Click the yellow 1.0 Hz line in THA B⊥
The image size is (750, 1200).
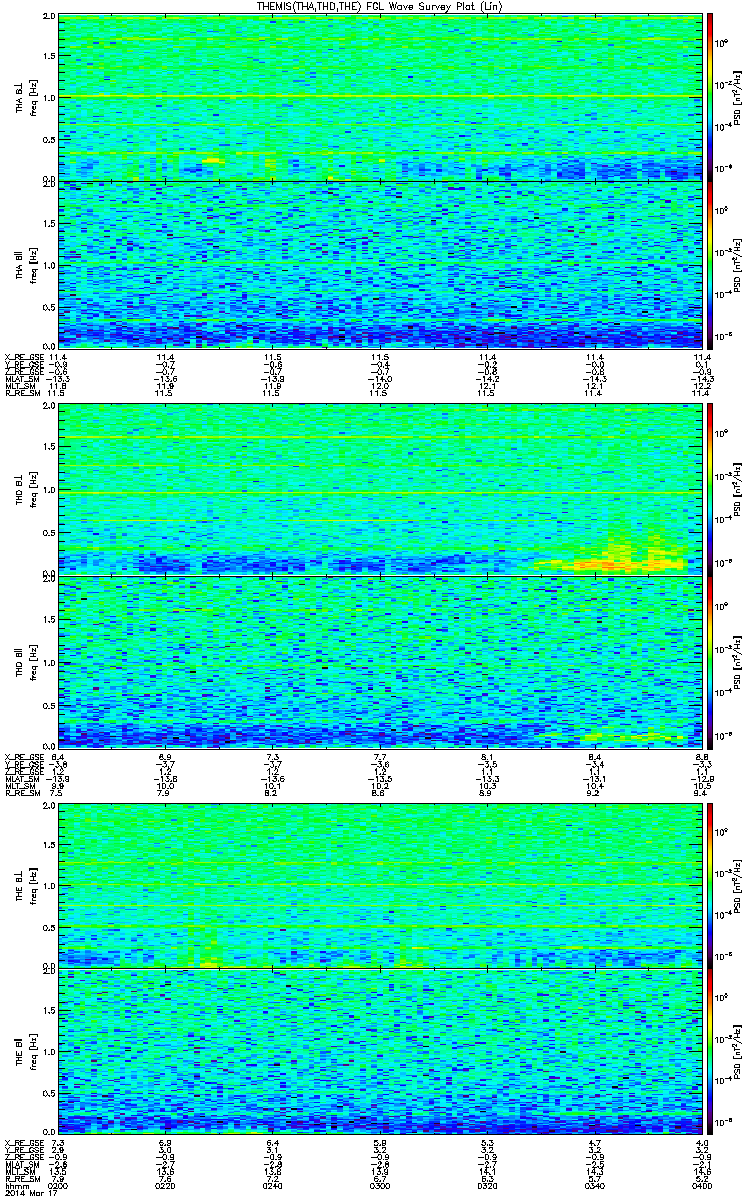(379, 97)
